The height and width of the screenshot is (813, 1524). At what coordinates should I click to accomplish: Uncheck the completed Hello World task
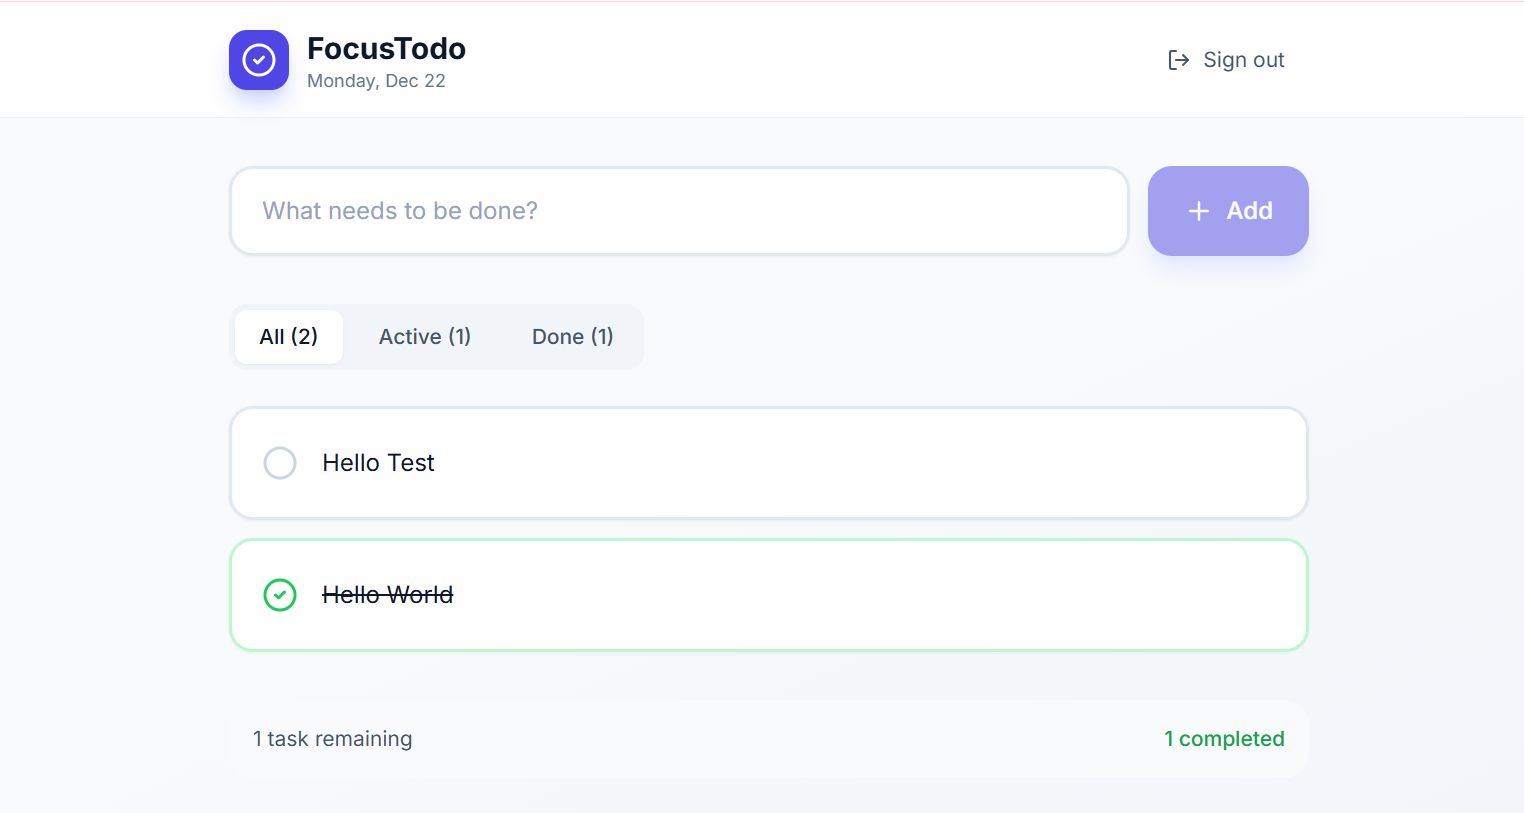(x=280, y=595)
